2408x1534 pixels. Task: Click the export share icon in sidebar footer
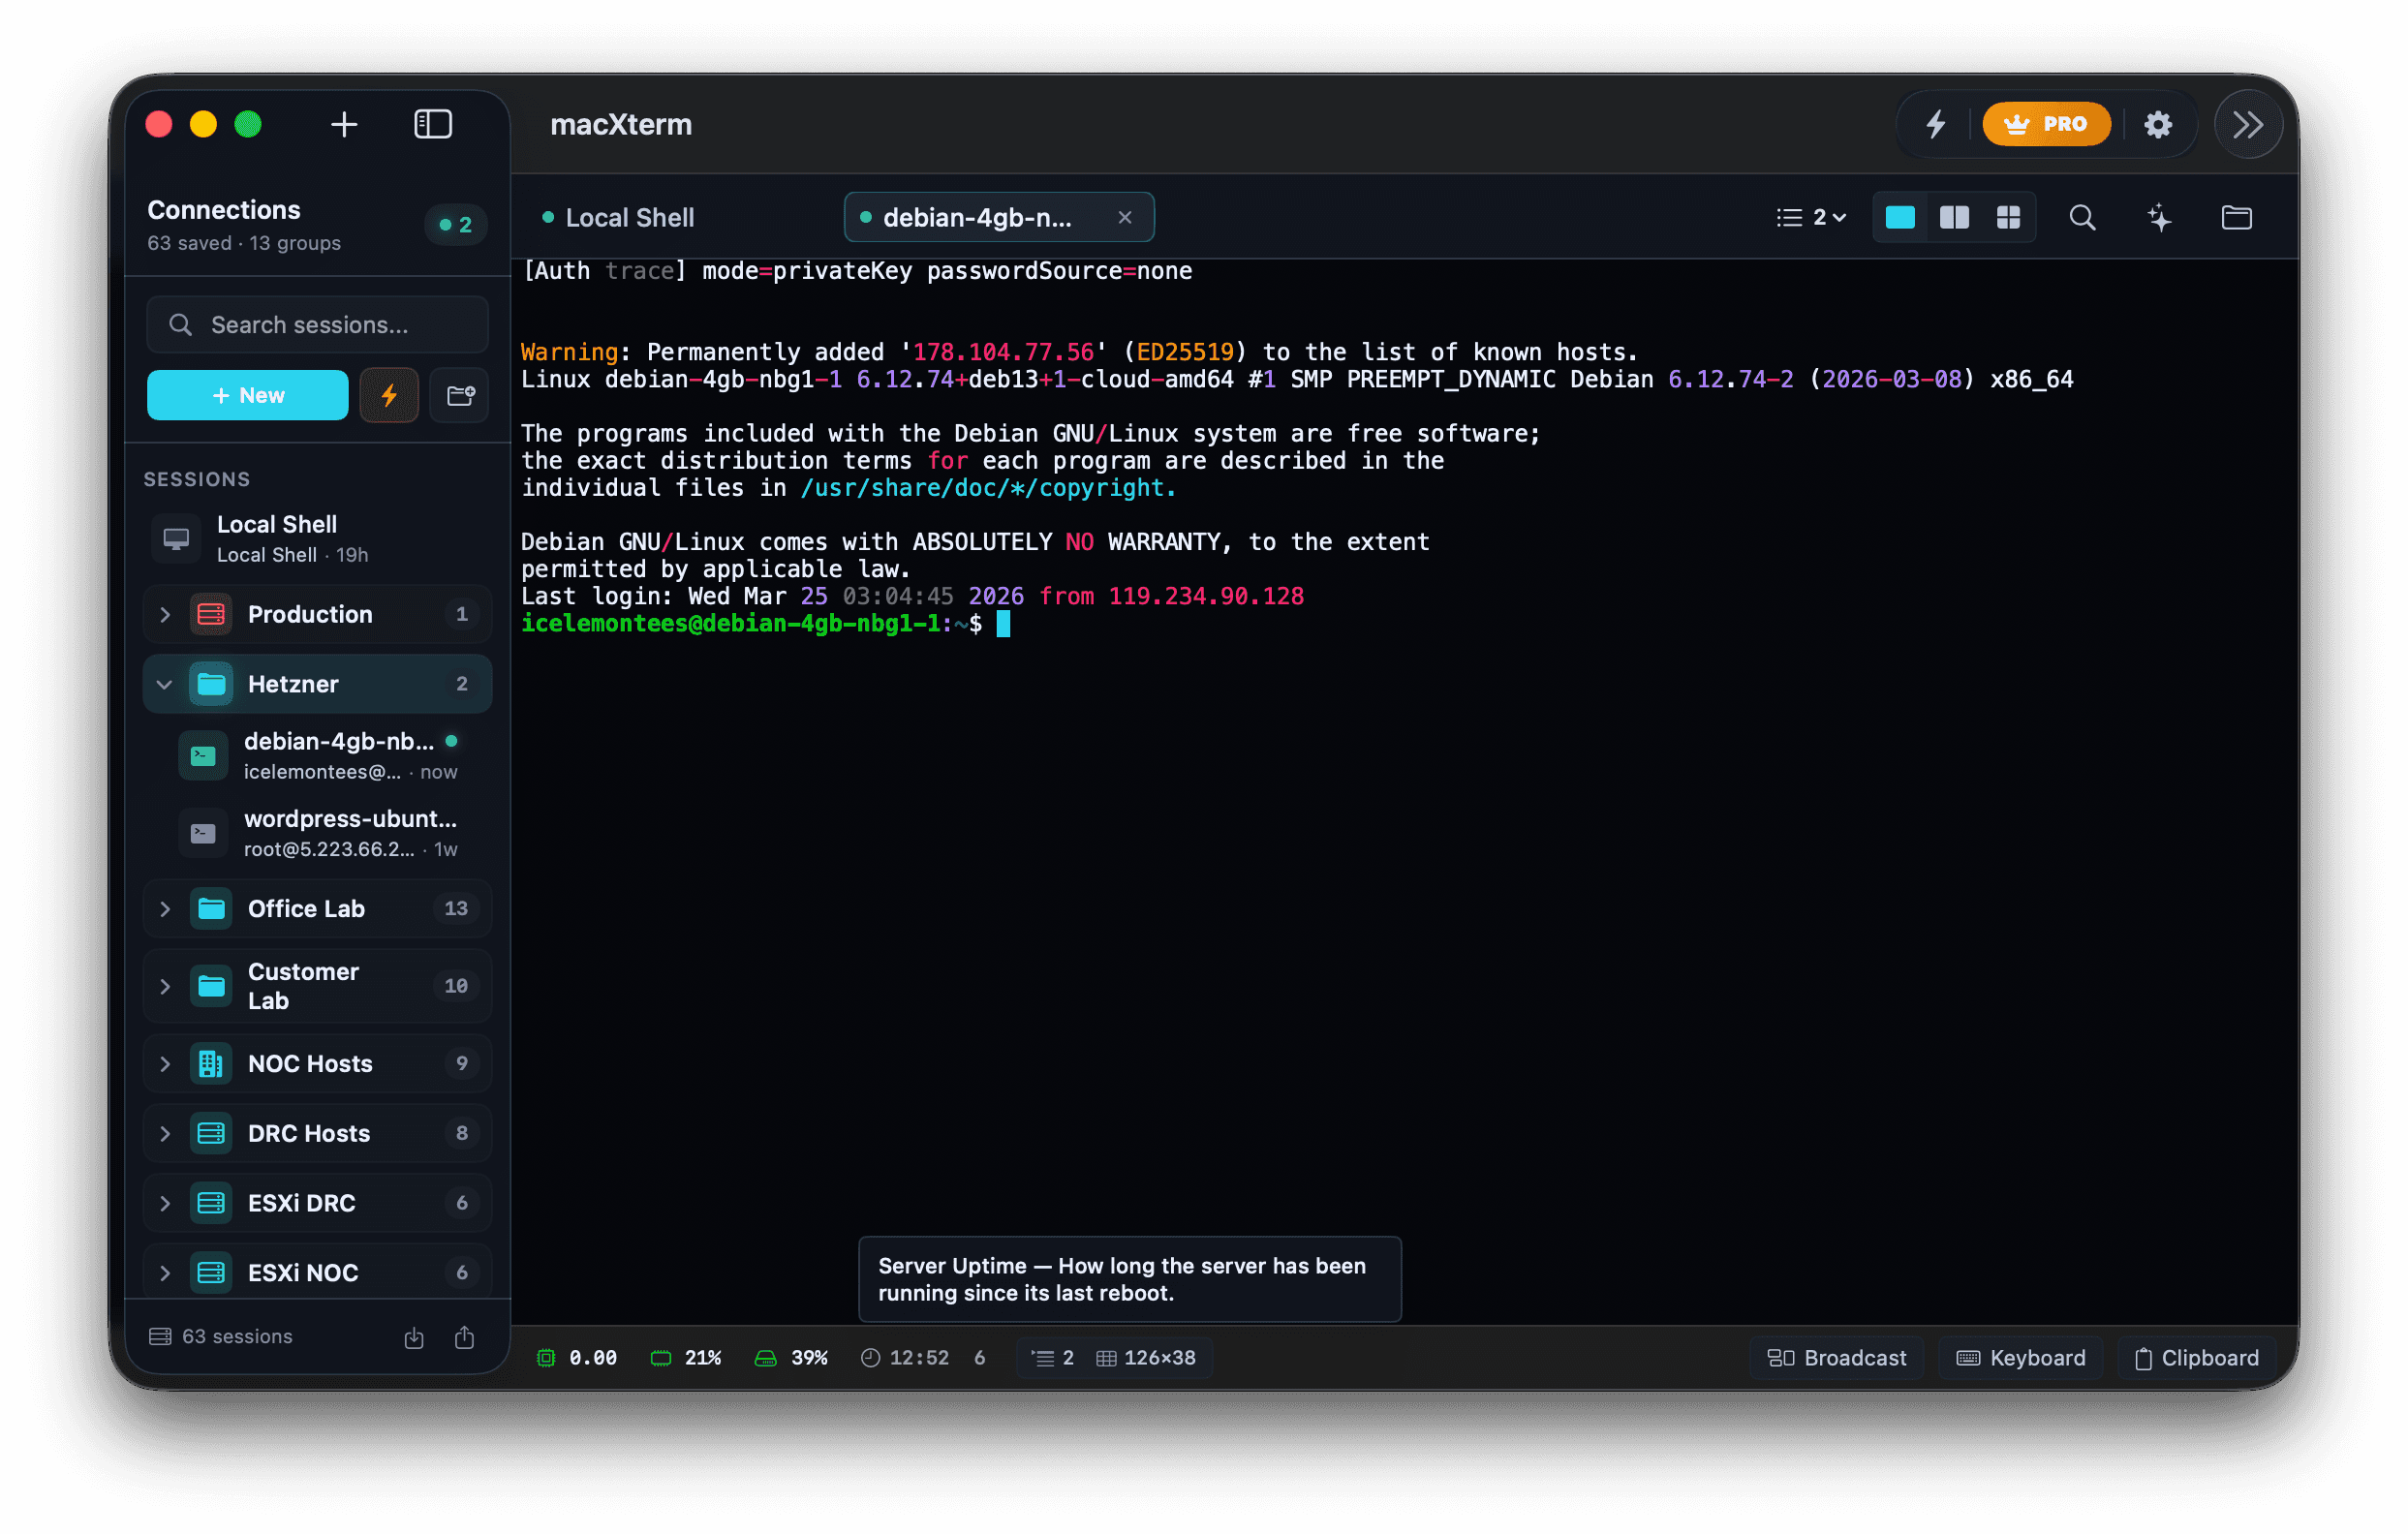click(464, 1337)
